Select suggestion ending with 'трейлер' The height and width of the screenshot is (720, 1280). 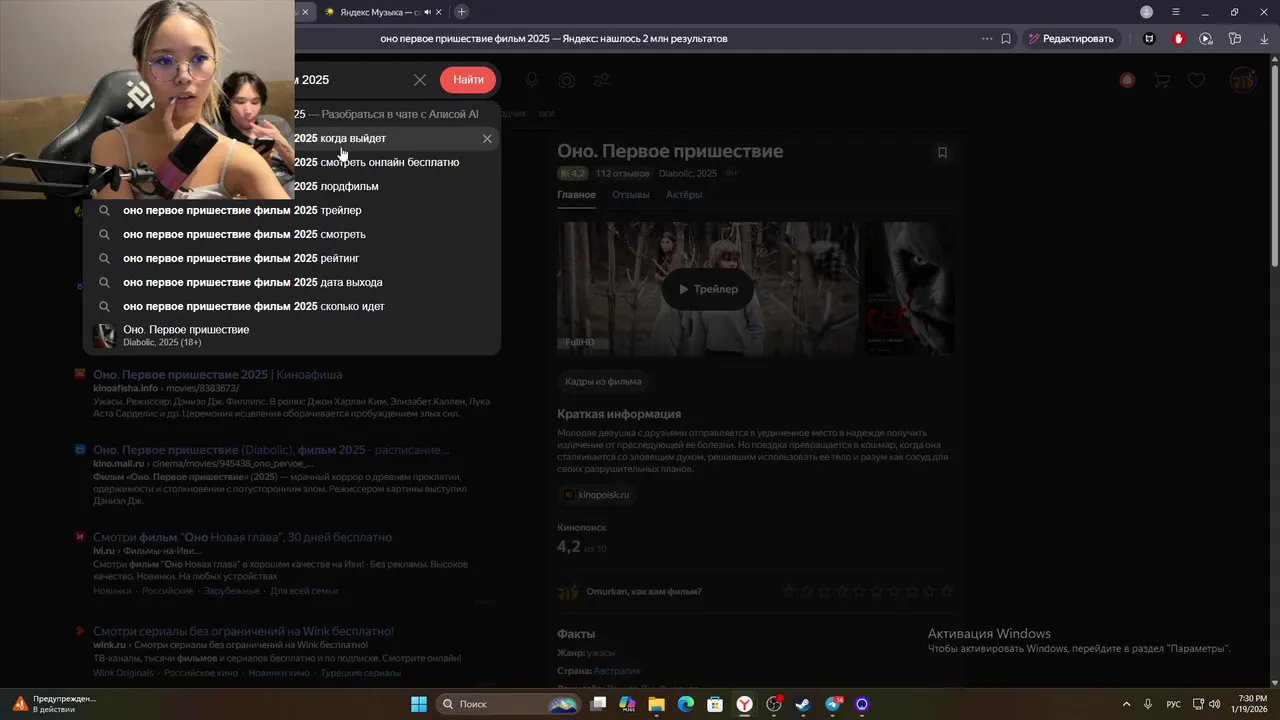coord(292,210)
